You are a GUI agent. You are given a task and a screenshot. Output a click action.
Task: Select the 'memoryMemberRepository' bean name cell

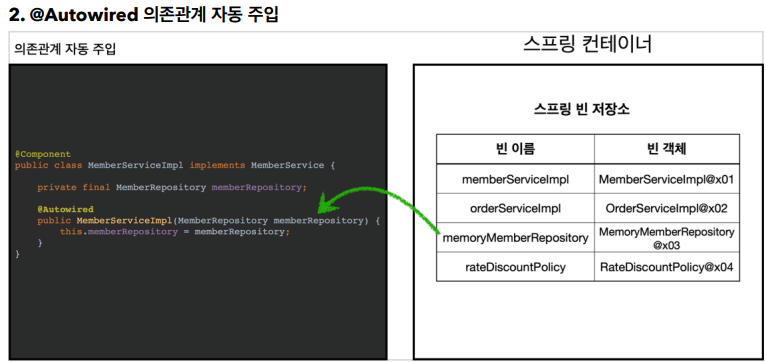[515, 238]
